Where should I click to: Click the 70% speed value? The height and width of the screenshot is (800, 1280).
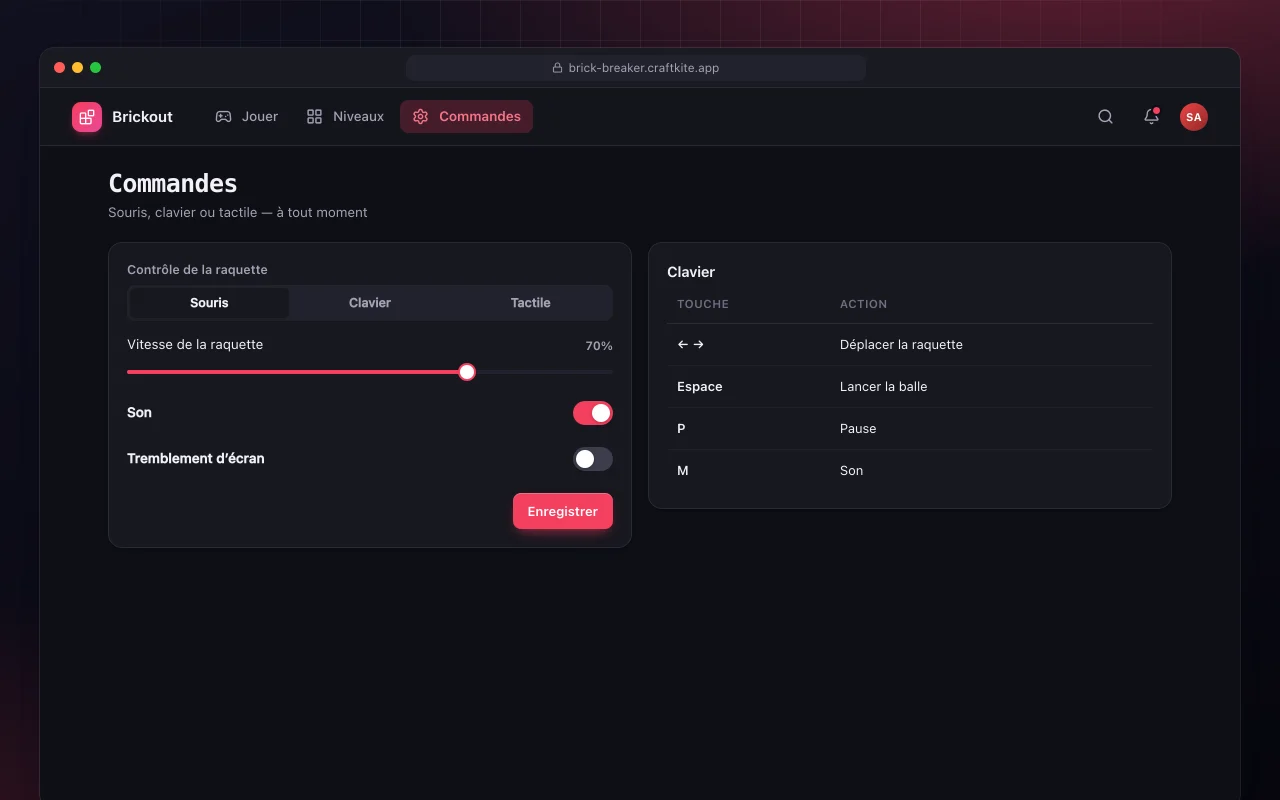(x=599, y=346)
